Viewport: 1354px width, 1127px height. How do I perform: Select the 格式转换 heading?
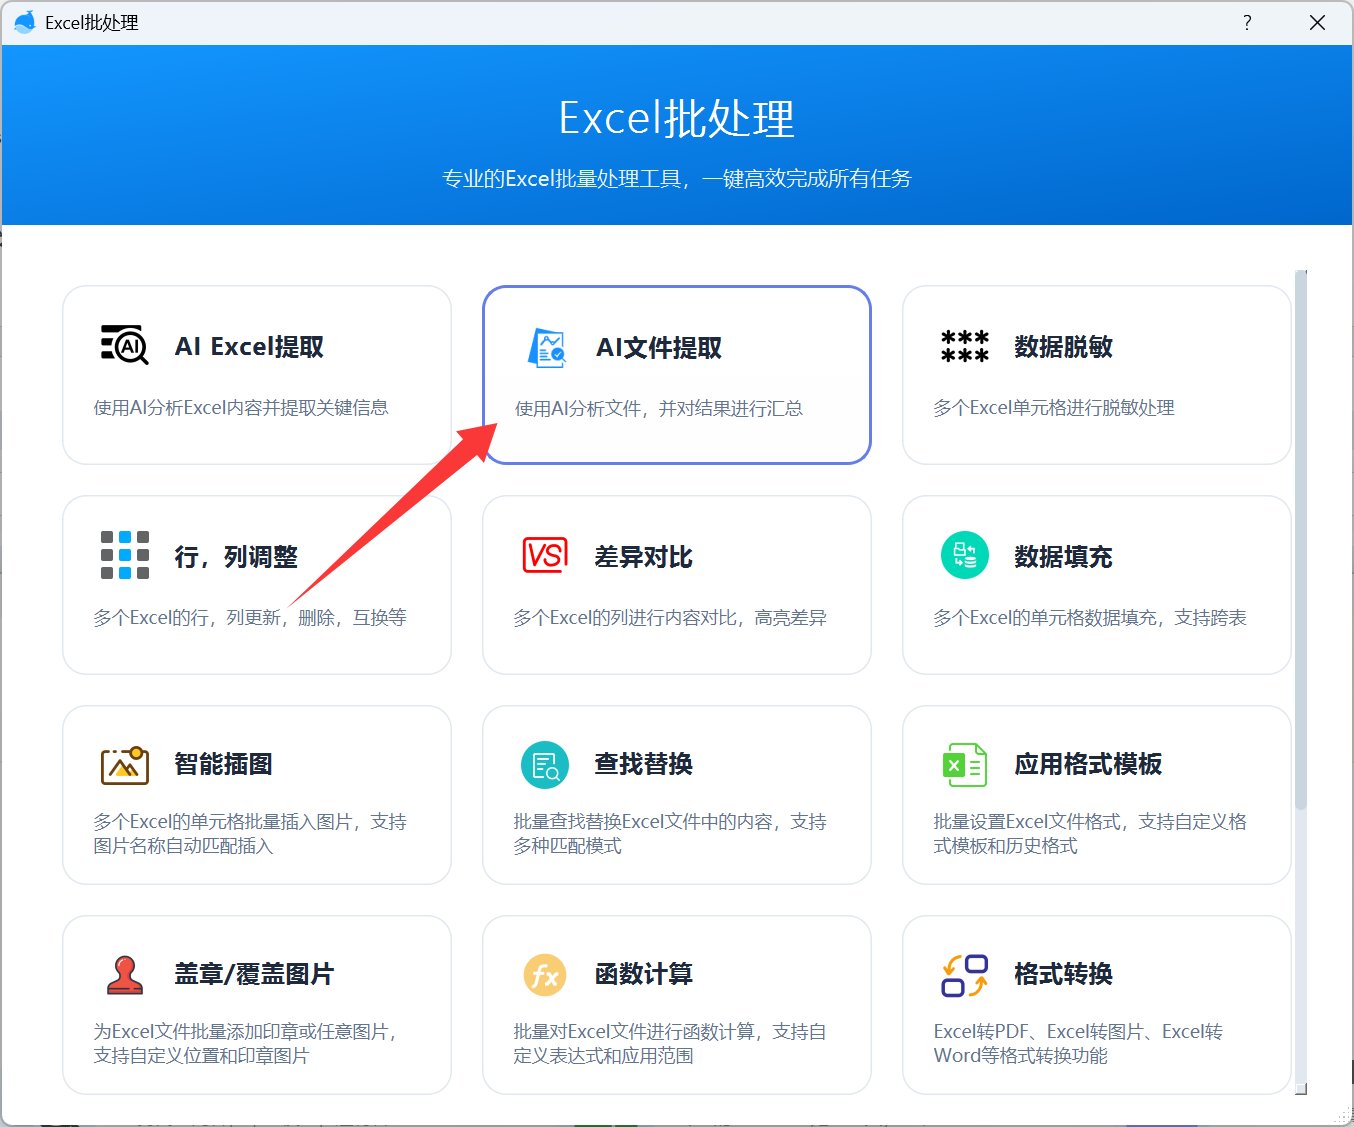click(x=1063, y=974)
